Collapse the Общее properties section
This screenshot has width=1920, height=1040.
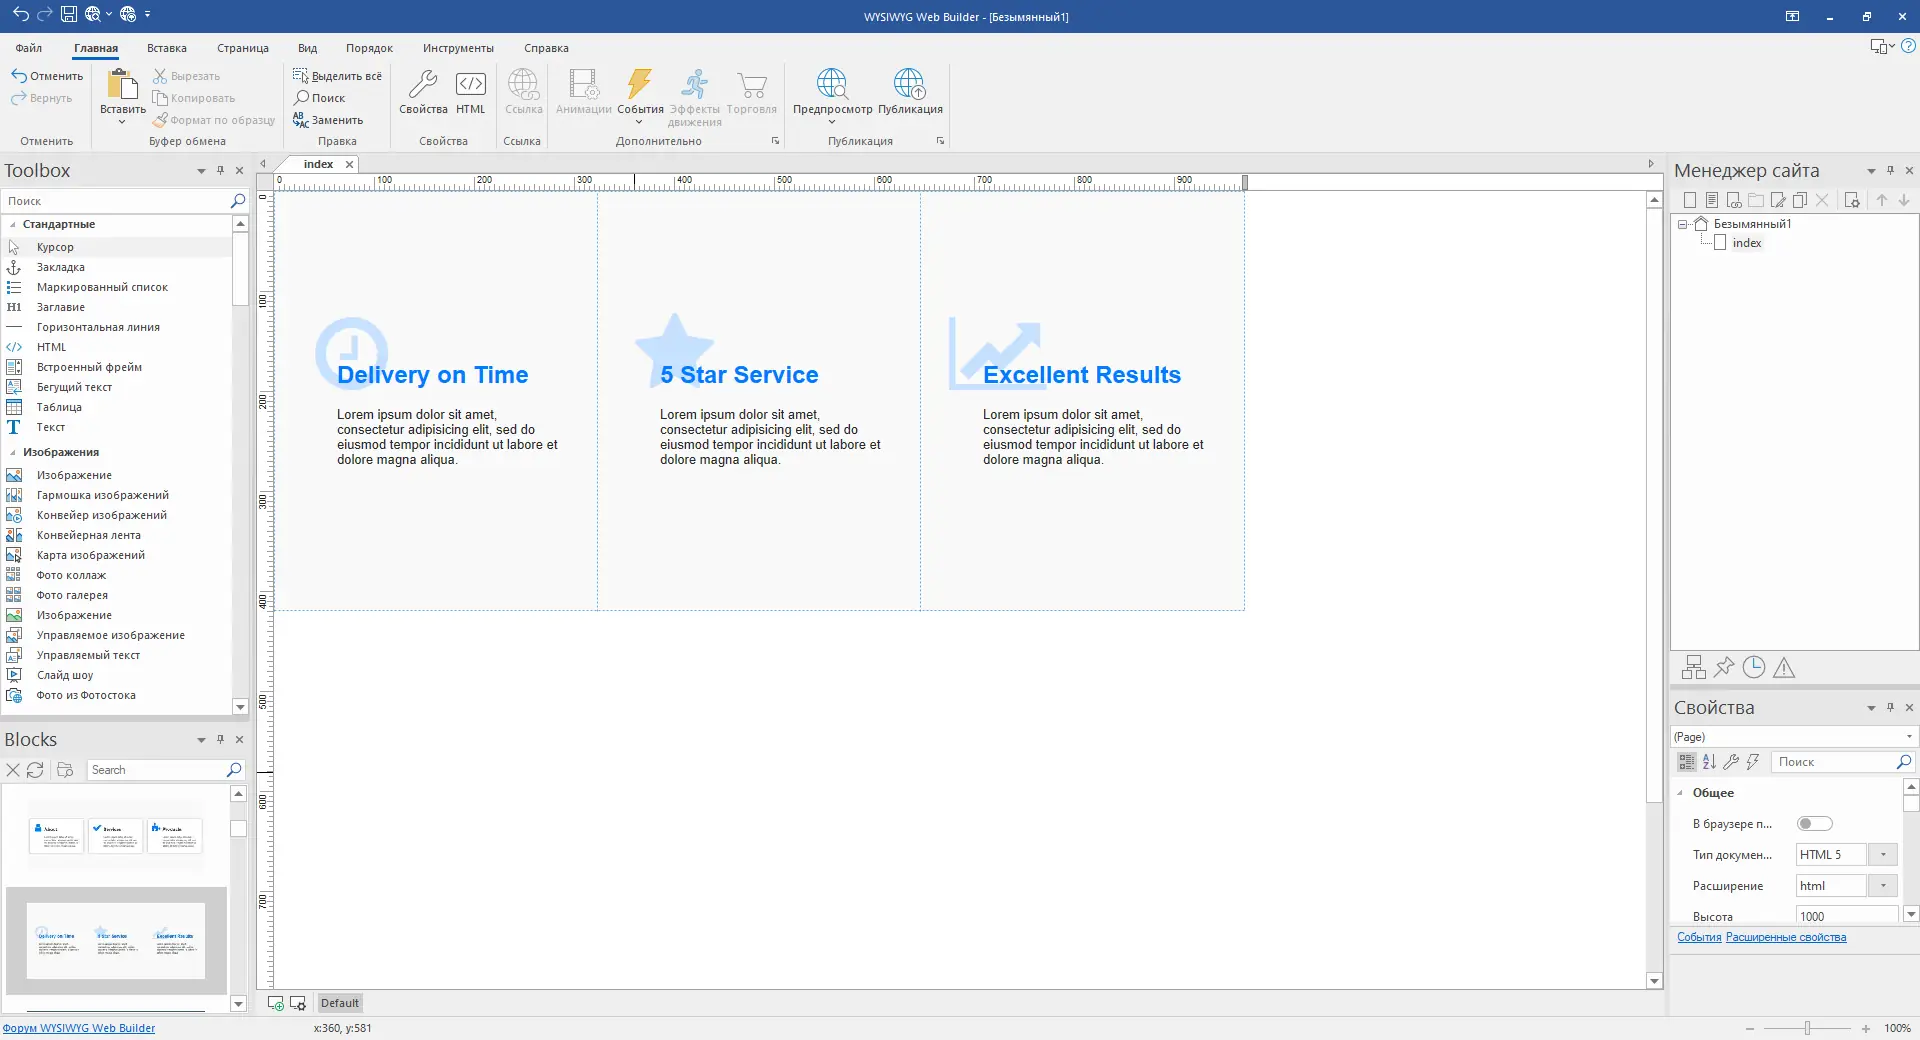point(1680,793)
